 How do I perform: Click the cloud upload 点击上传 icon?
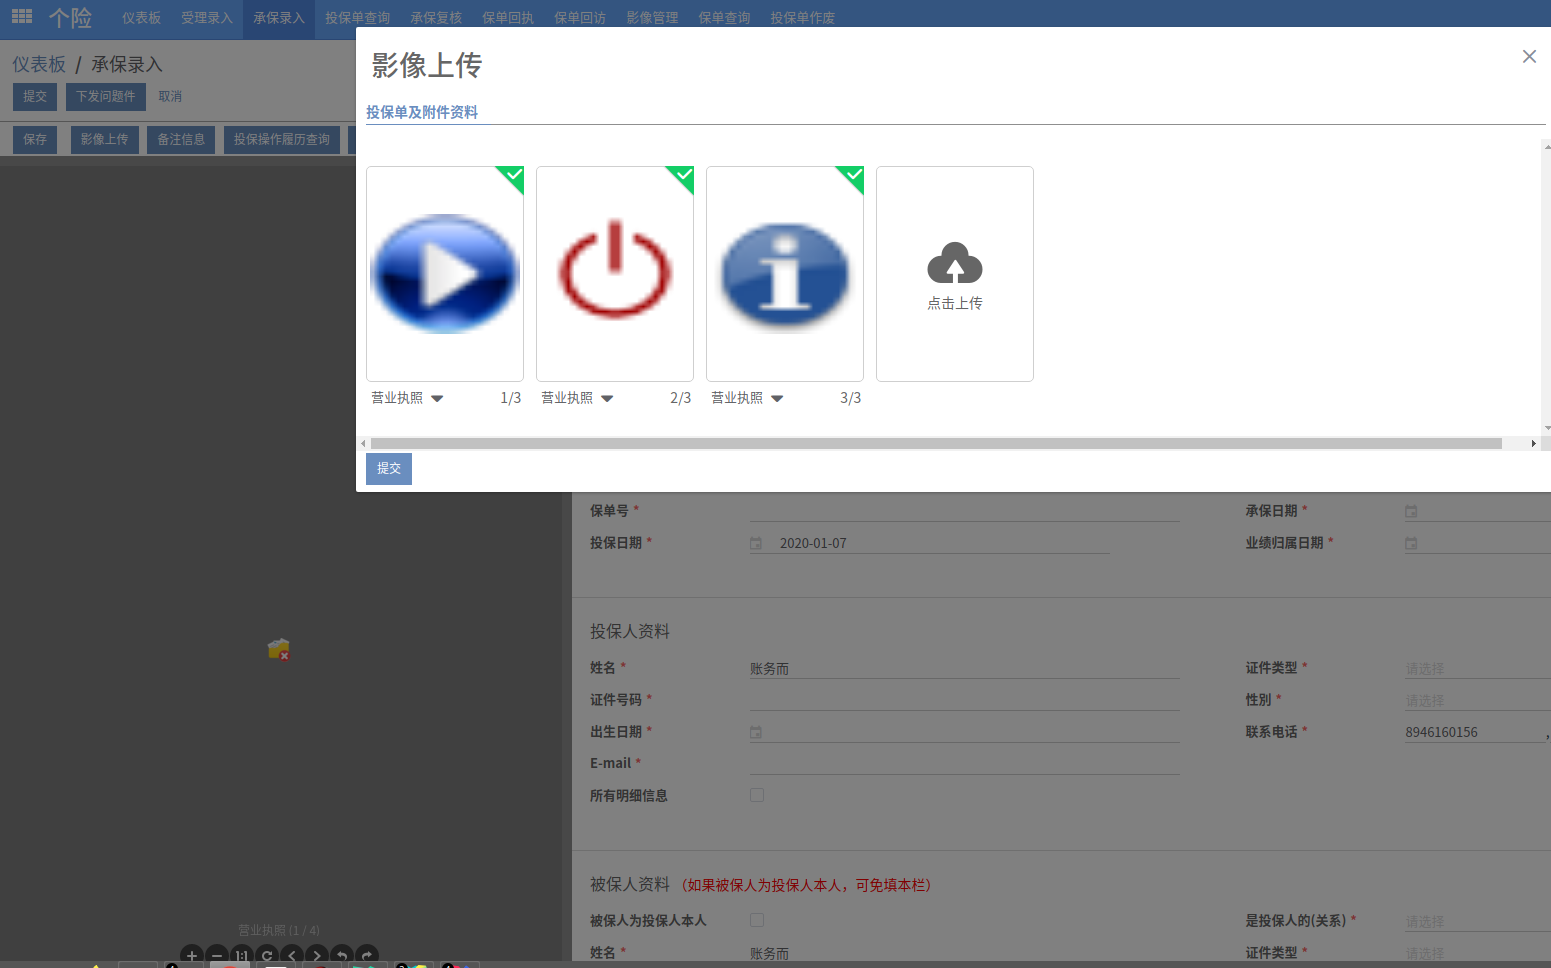point(954,265)
